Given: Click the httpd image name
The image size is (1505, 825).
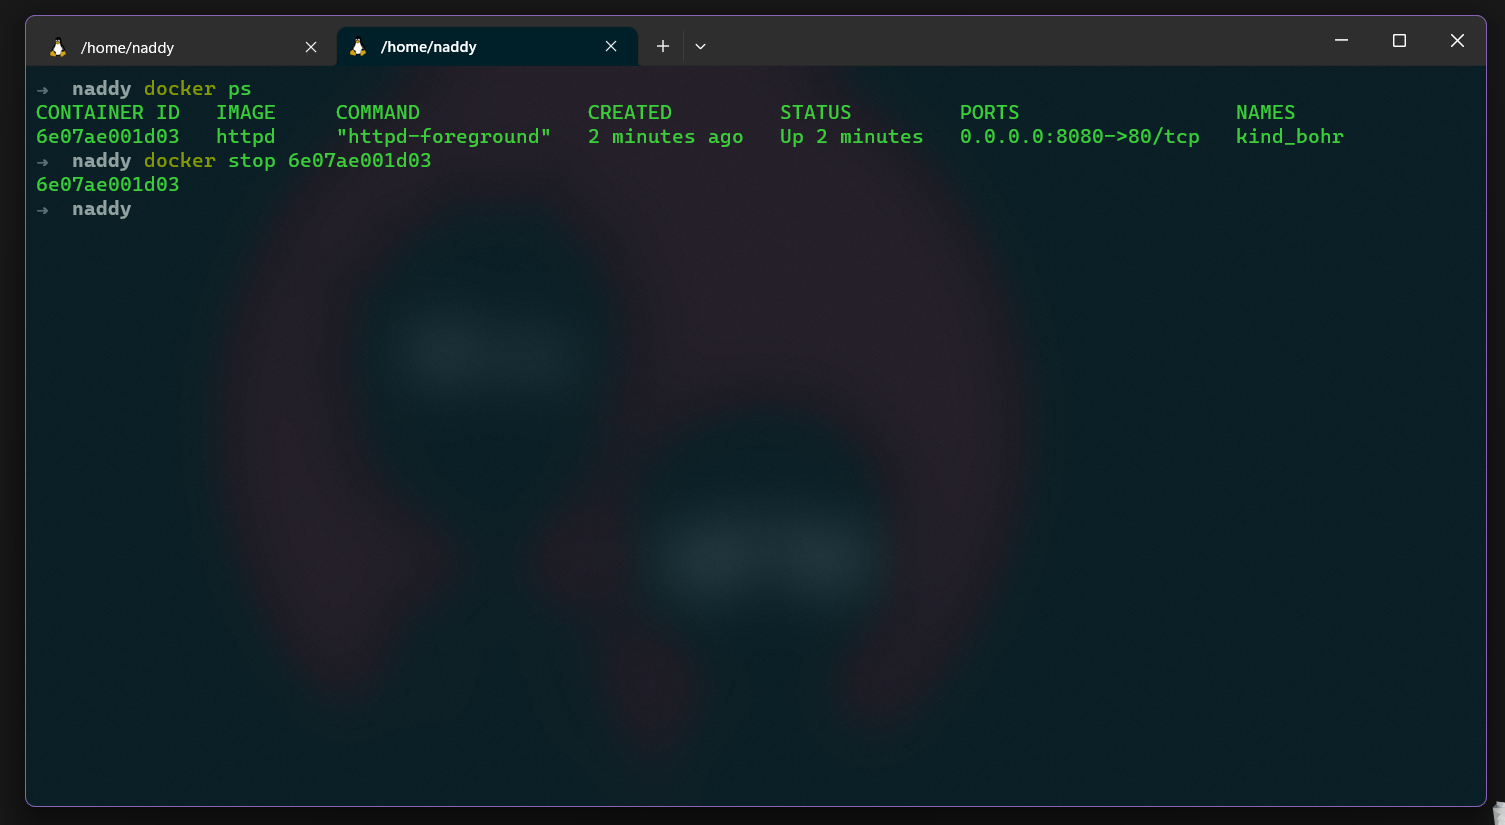Looking at the screenshot, I should [245, 137].
